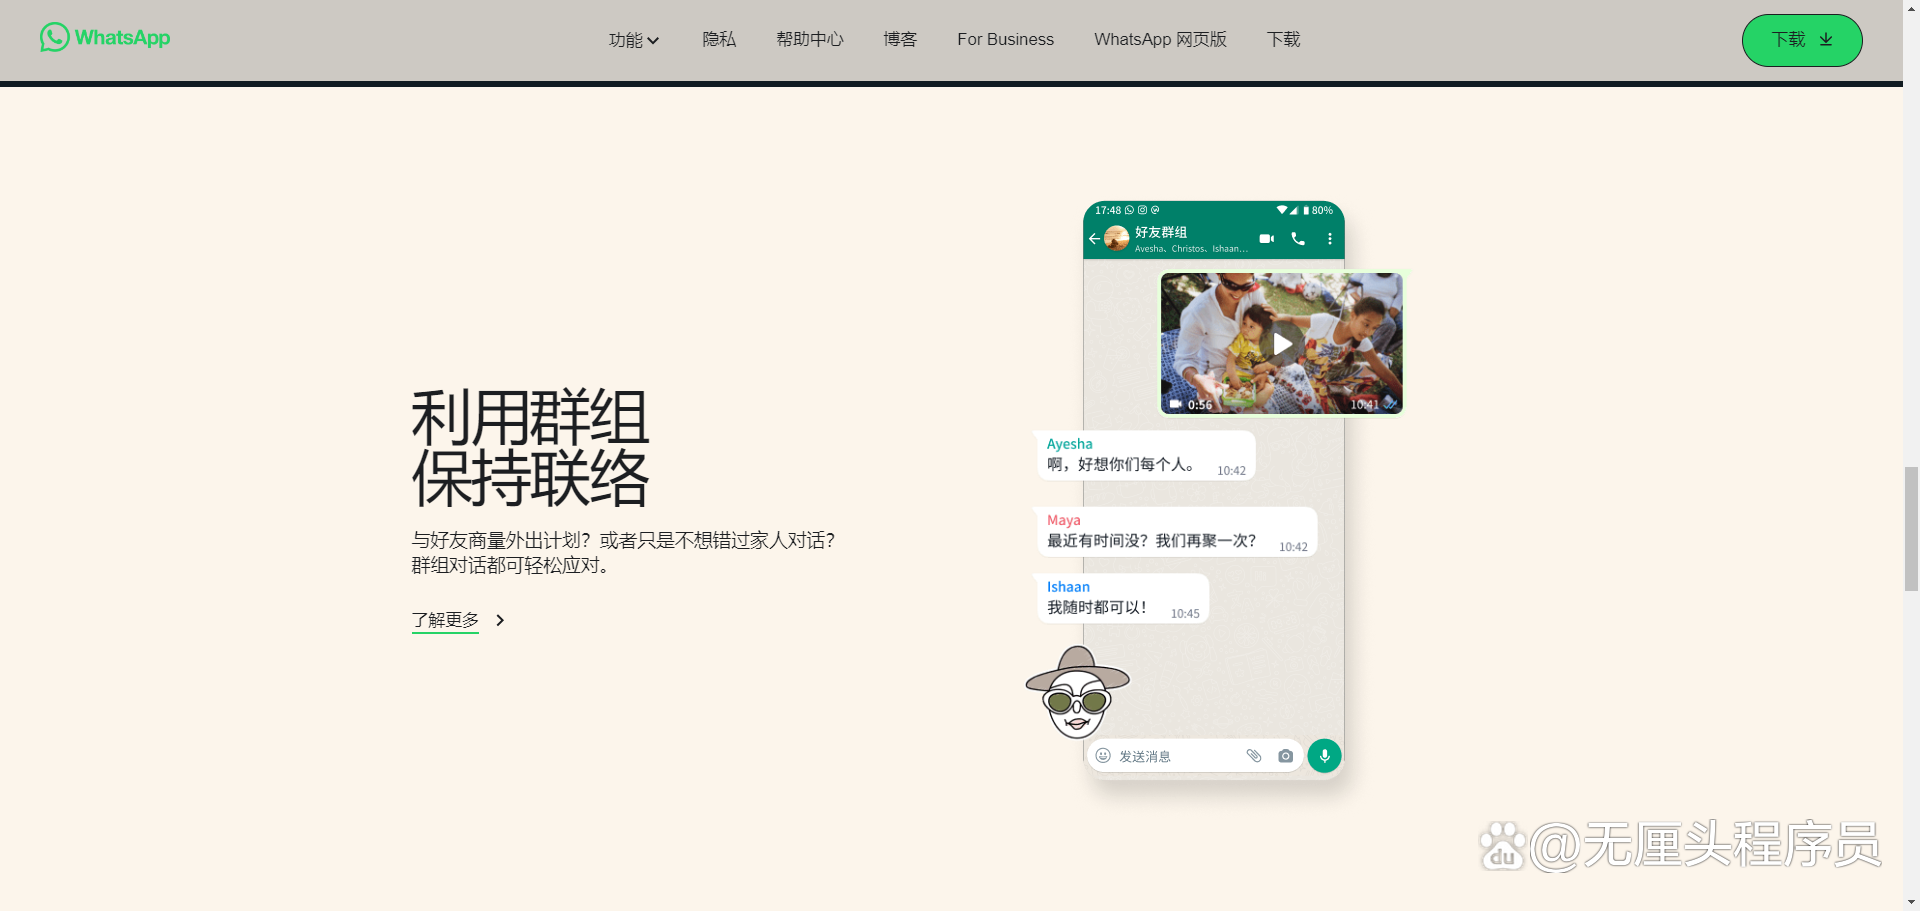Tap the green microphone voice button
1920x911 pixels.
[x=1325, y=756]
